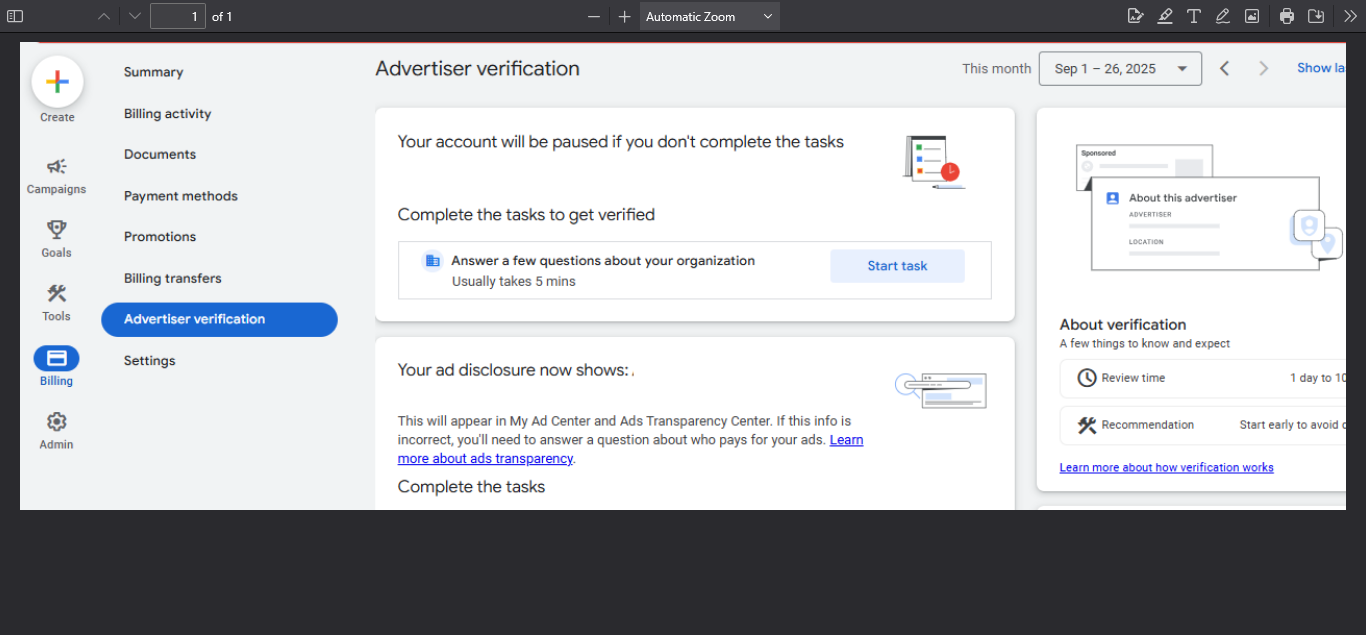Click the zoom out minus button
Image resolution: width=1366 pixels, height=635 pixels.
[x=594, y=16]
